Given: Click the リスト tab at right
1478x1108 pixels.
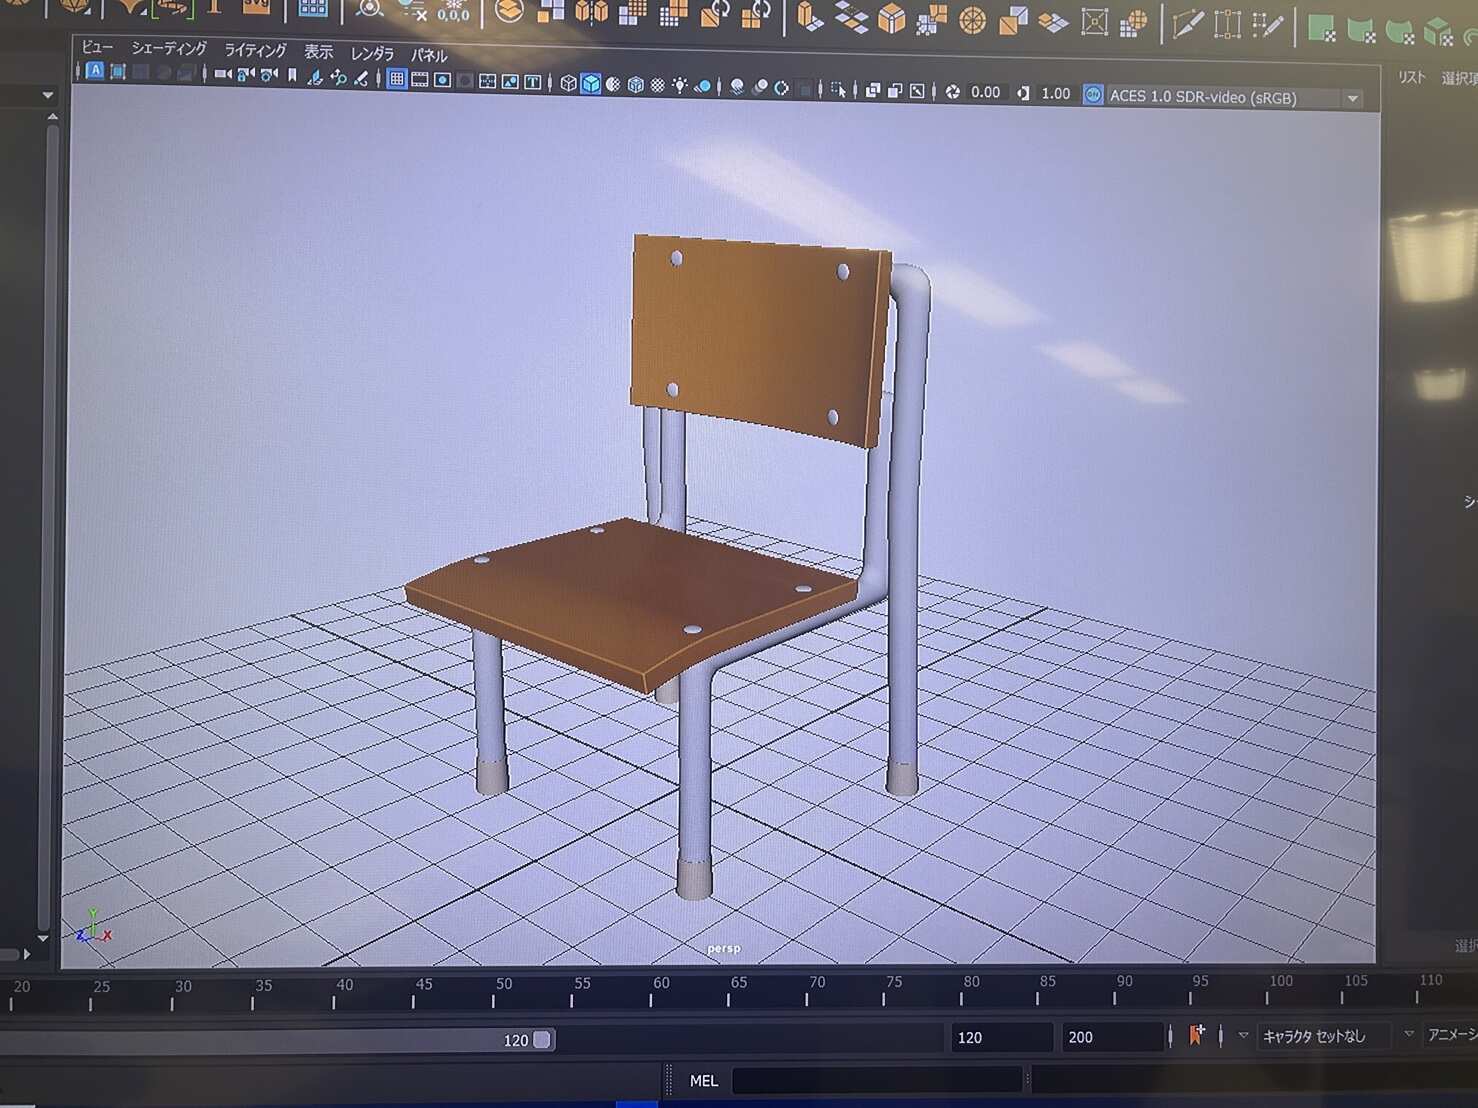Looking at the screenshot, I should click(1412, 77).
